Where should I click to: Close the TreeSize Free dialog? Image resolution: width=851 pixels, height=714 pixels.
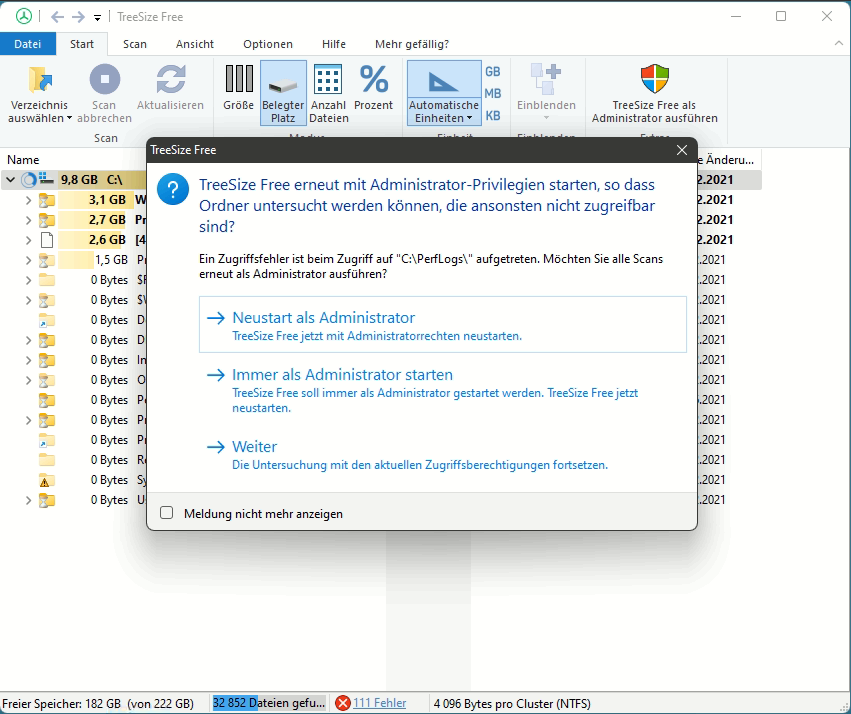click(682, 150)
